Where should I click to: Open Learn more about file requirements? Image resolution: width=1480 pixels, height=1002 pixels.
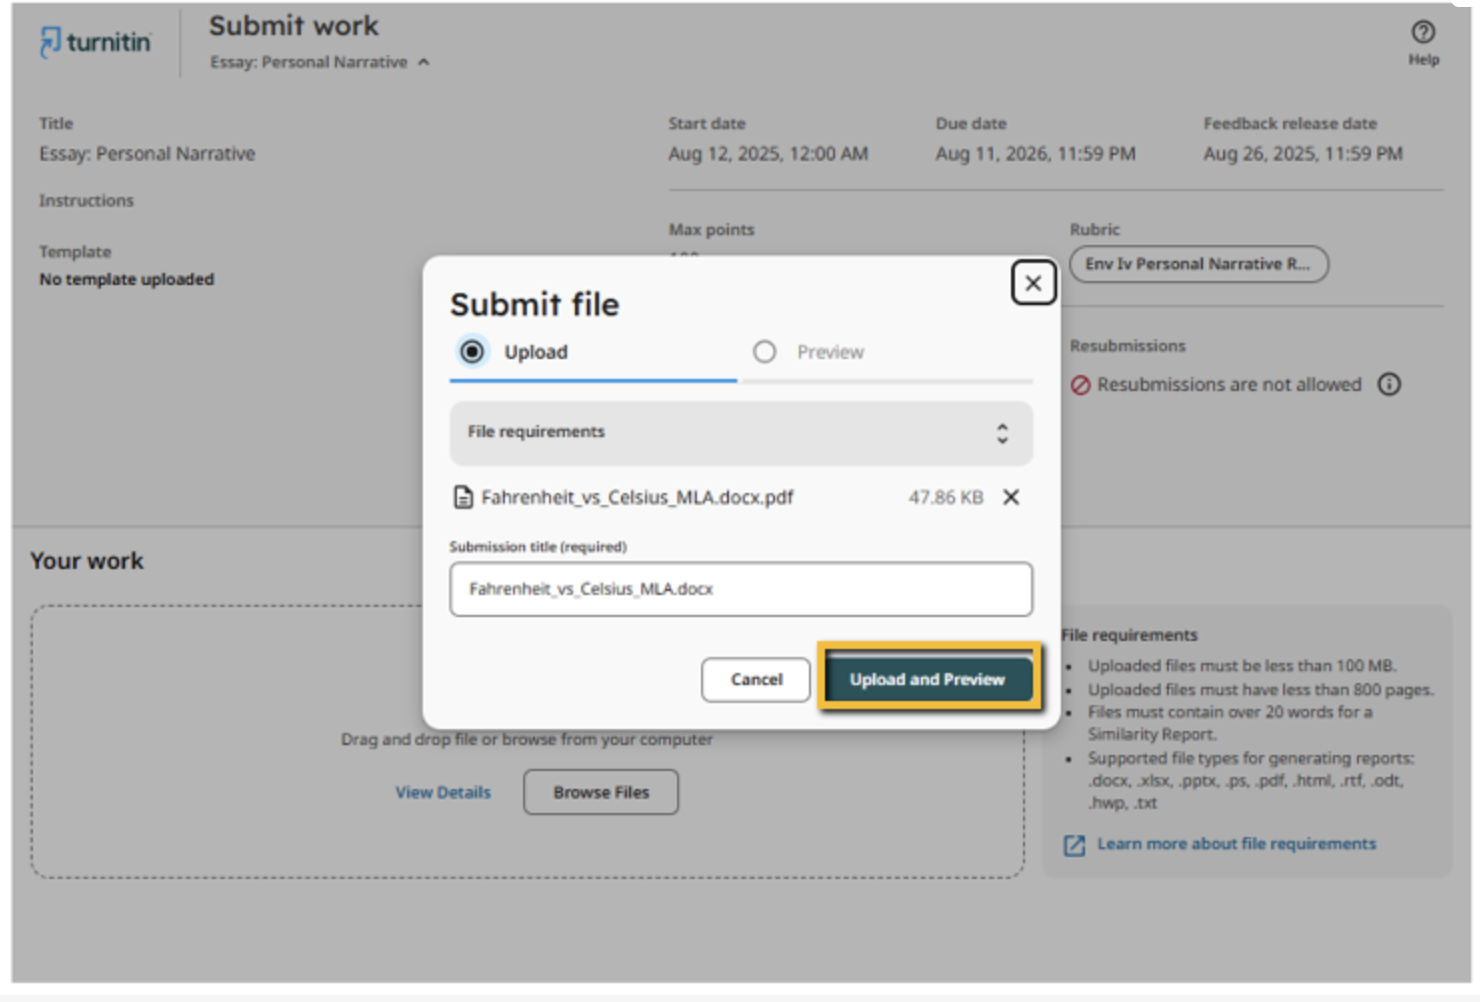[x=1236, y=844]
